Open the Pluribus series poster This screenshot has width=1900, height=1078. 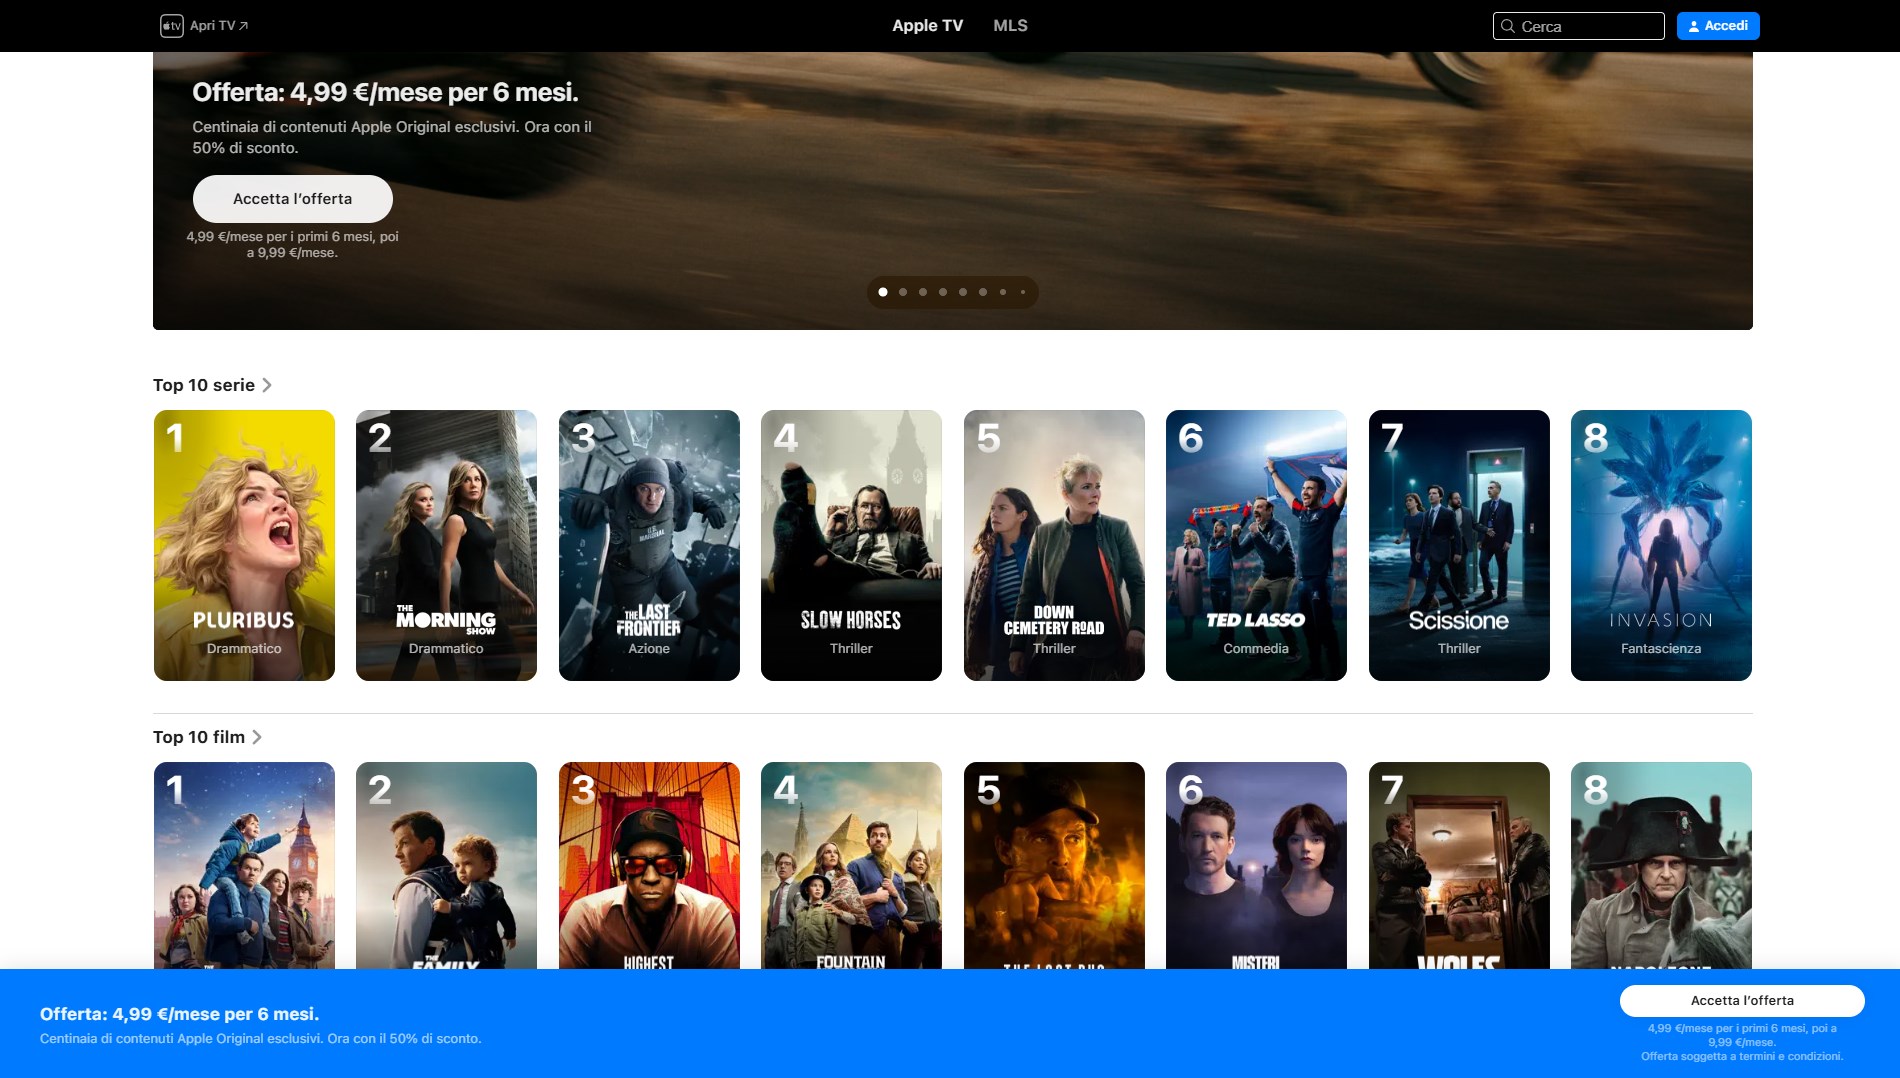click(244, 545)
